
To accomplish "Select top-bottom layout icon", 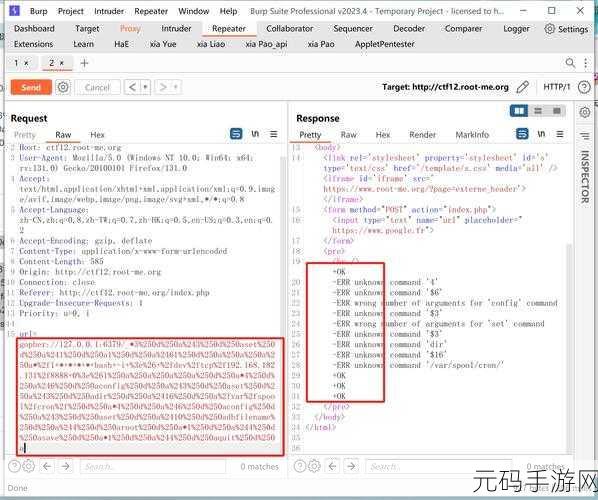I will click(x=538, y=111).
